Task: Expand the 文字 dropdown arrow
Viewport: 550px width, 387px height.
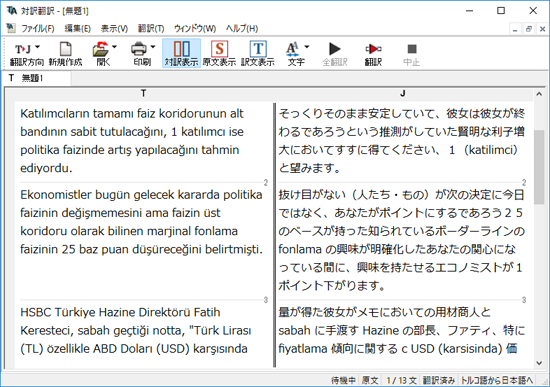Action: click(x=307, y=47)
